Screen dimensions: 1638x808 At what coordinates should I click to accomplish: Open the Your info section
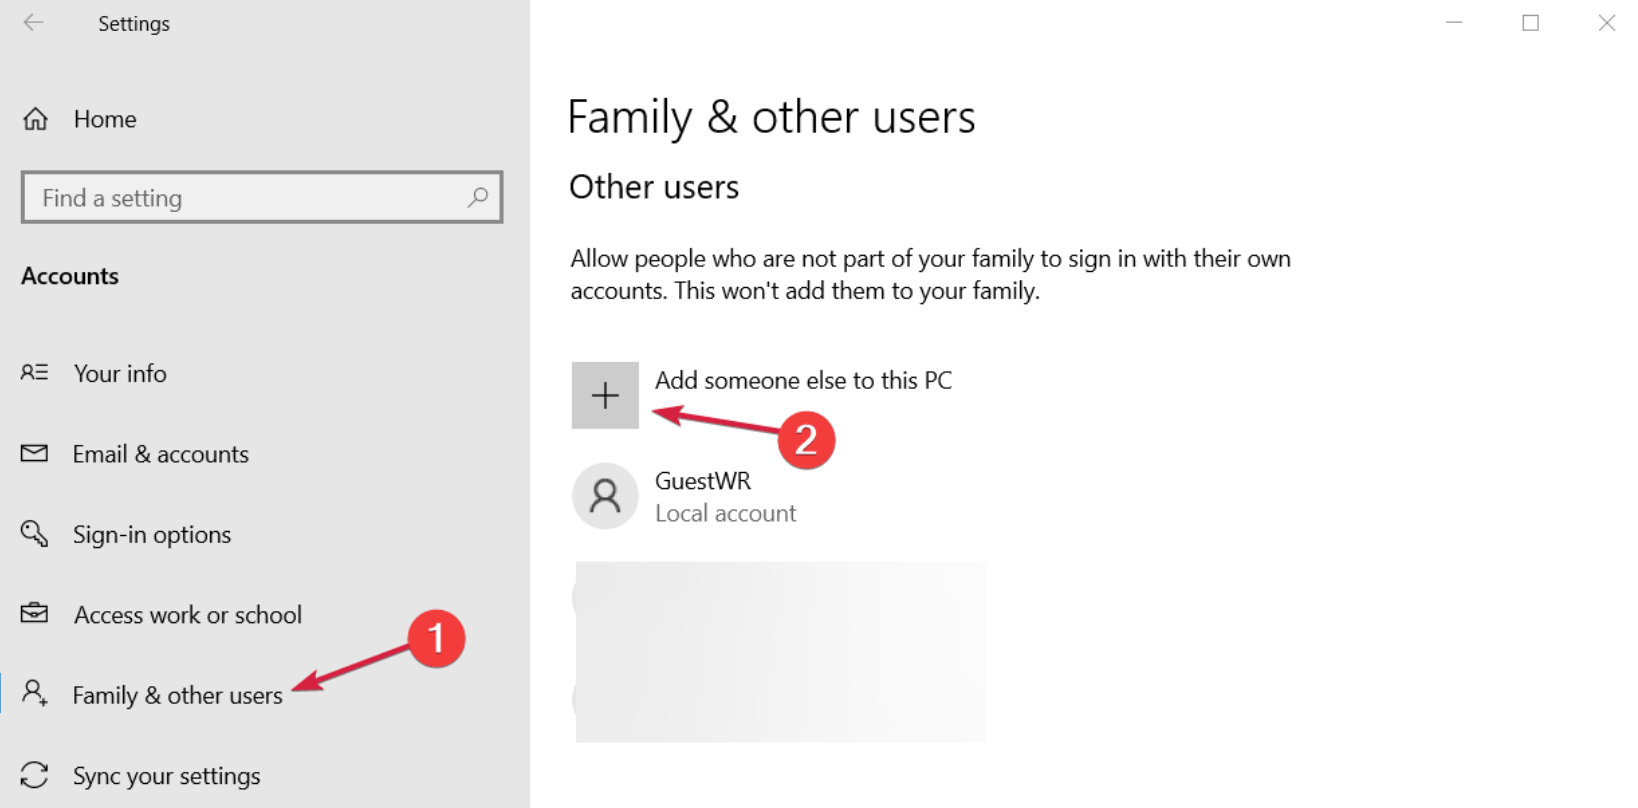[x=120, y=373]
